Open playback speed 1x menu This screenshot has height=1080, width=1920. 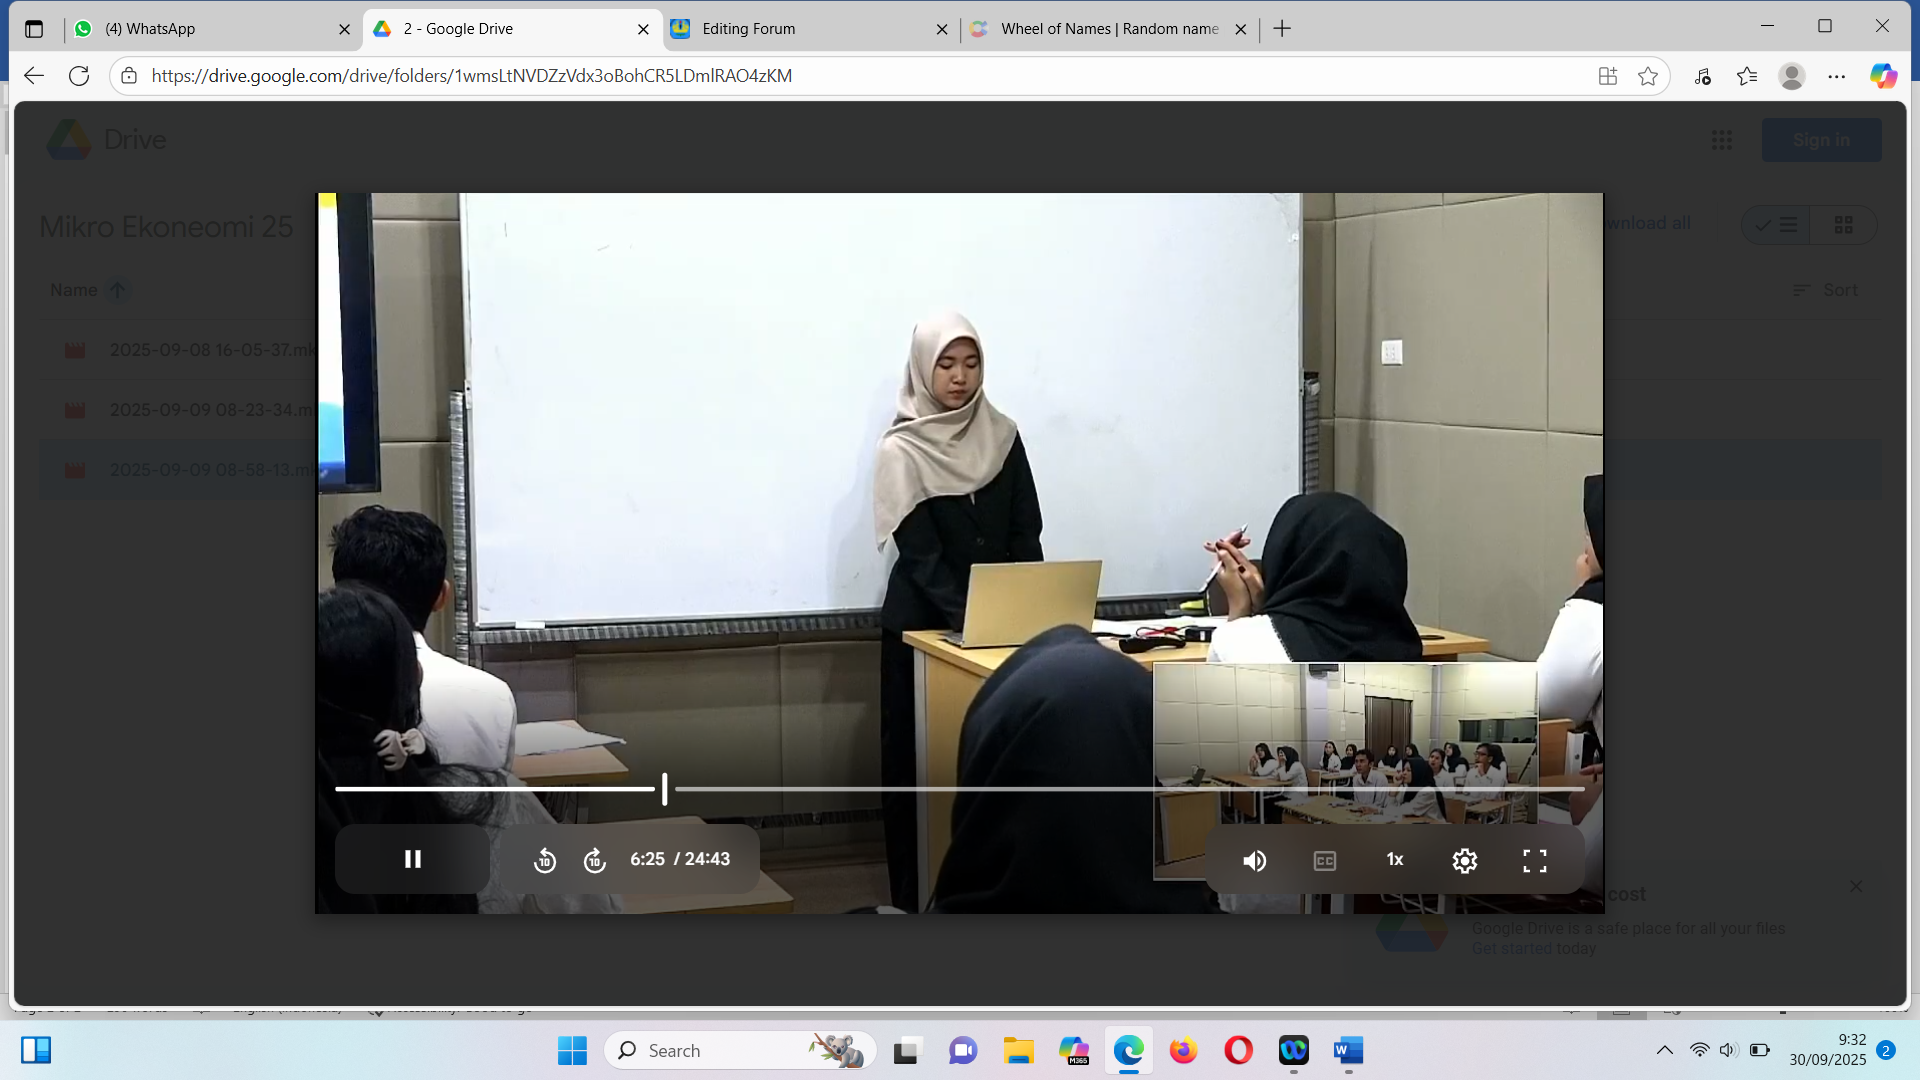pyautogui.click(x=1395, y=860)
